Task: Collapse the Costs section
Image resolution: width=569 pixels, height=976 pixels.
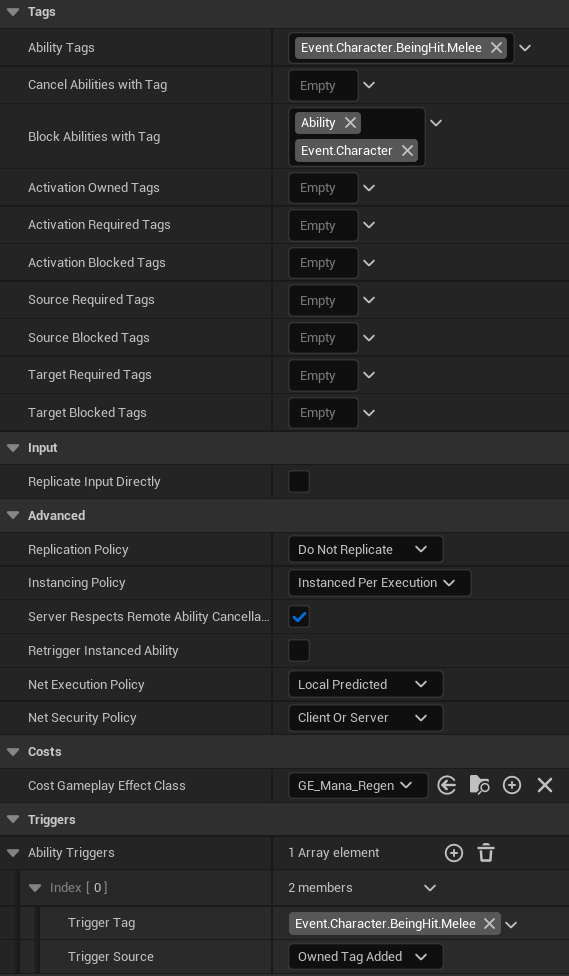Action: 13,752
